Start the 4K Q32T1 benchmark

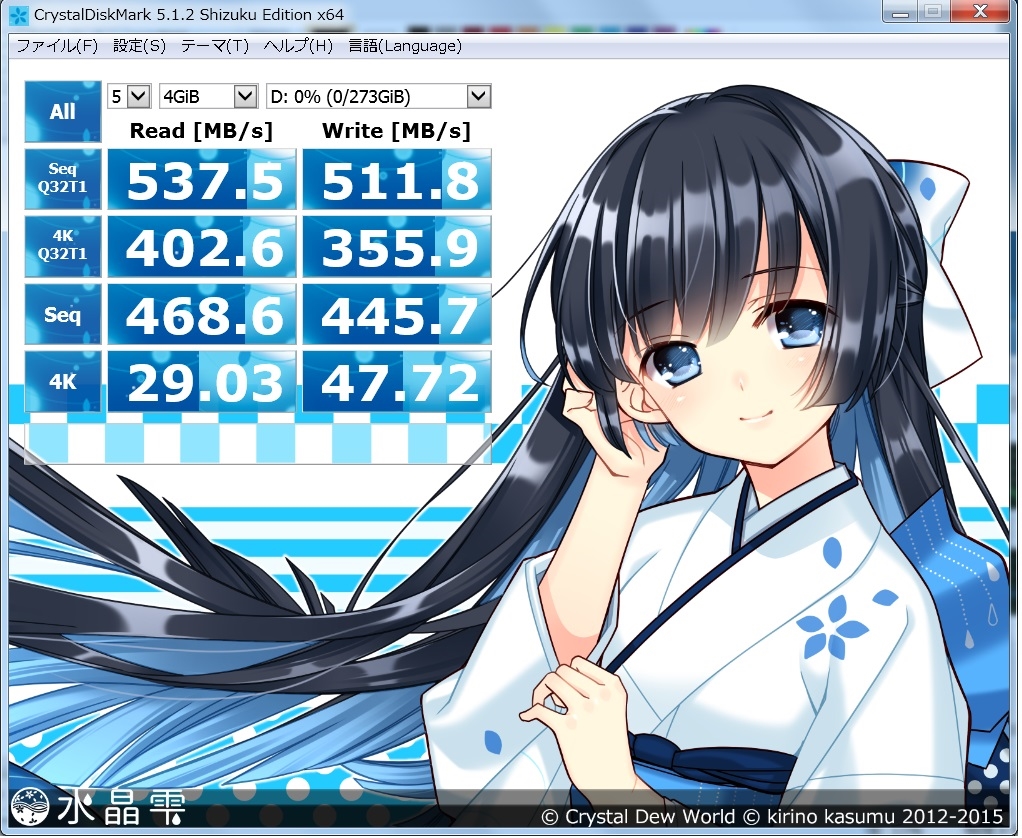tap(63, 246)
